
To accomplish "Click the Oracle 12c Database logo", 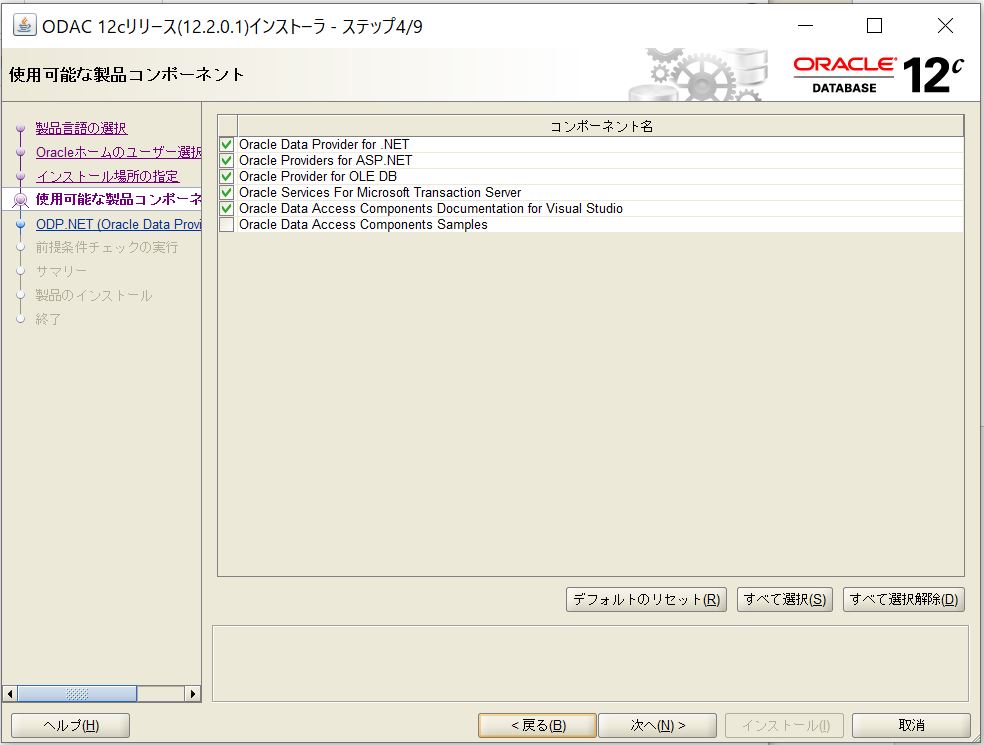I will point(878,74).
